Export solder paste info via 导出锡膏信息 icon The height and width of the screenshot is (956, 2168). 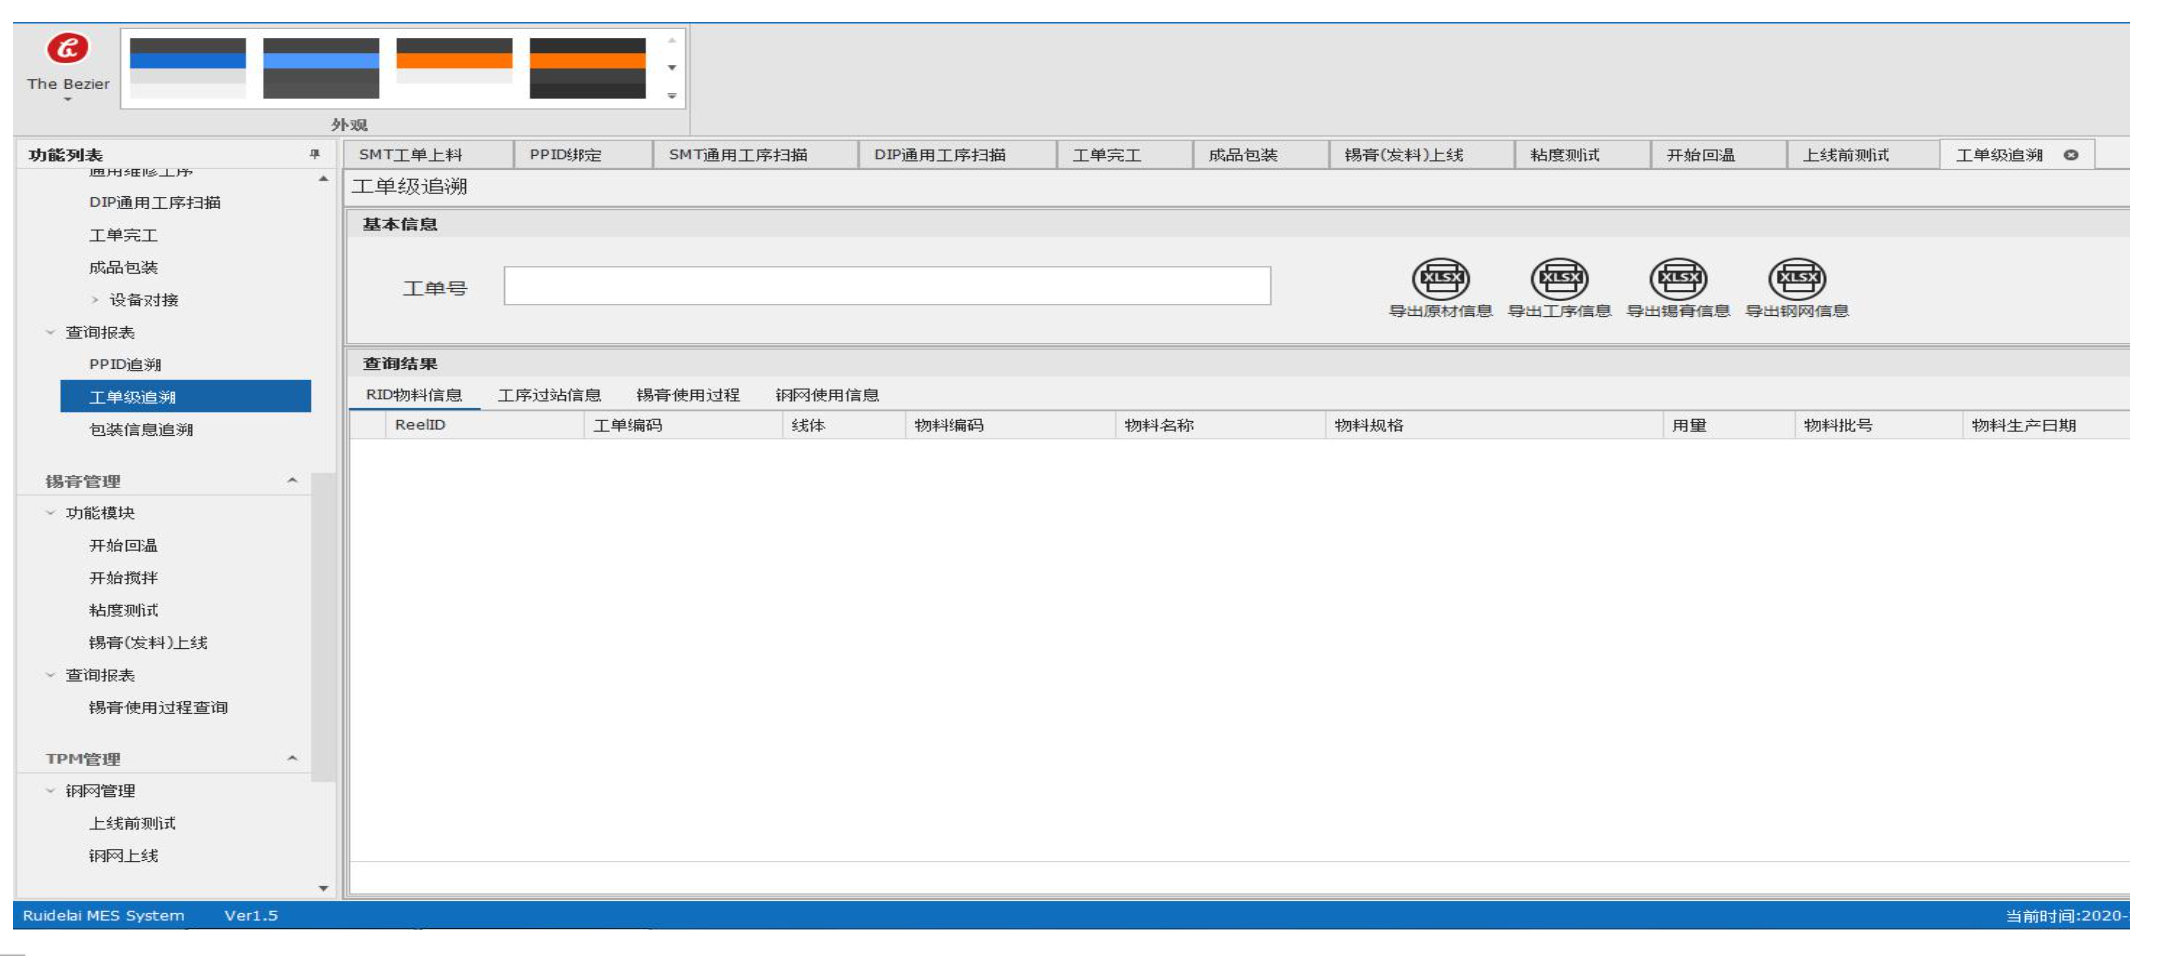pos(1678,279)
